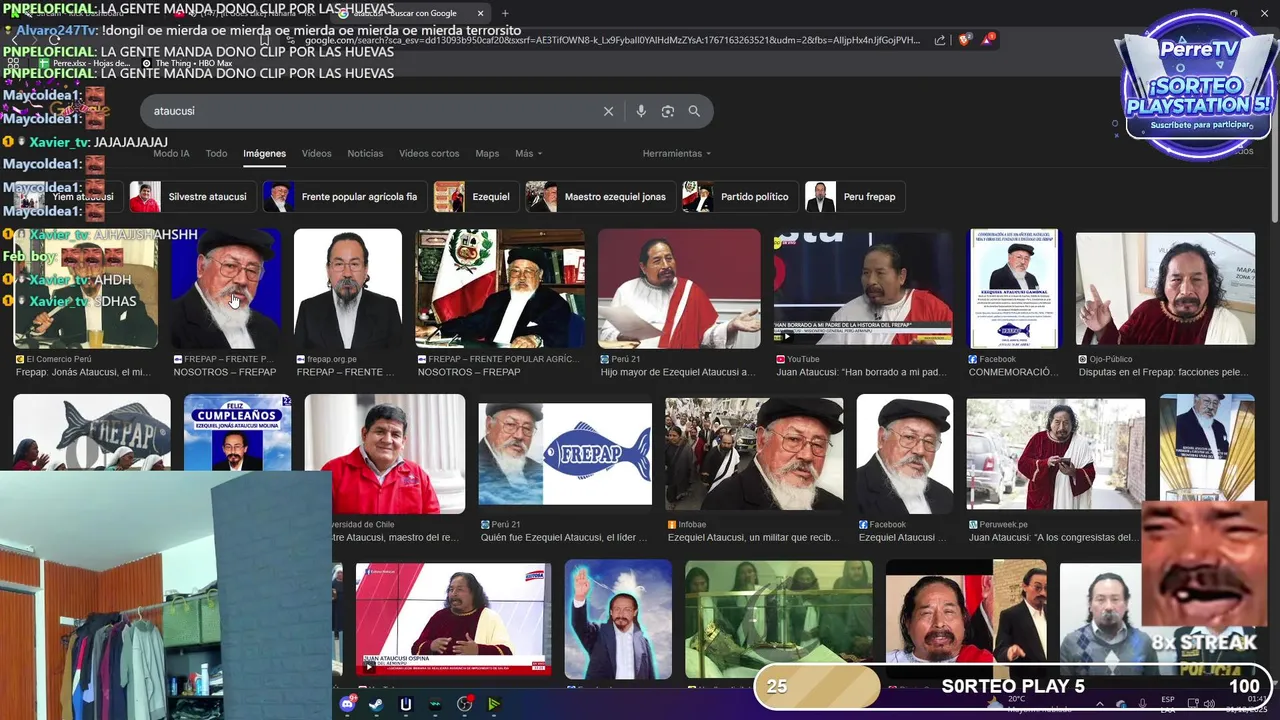Screen dimensions: 1280x720
Task: Click the browser address bar URL
Action: [612, 40]
